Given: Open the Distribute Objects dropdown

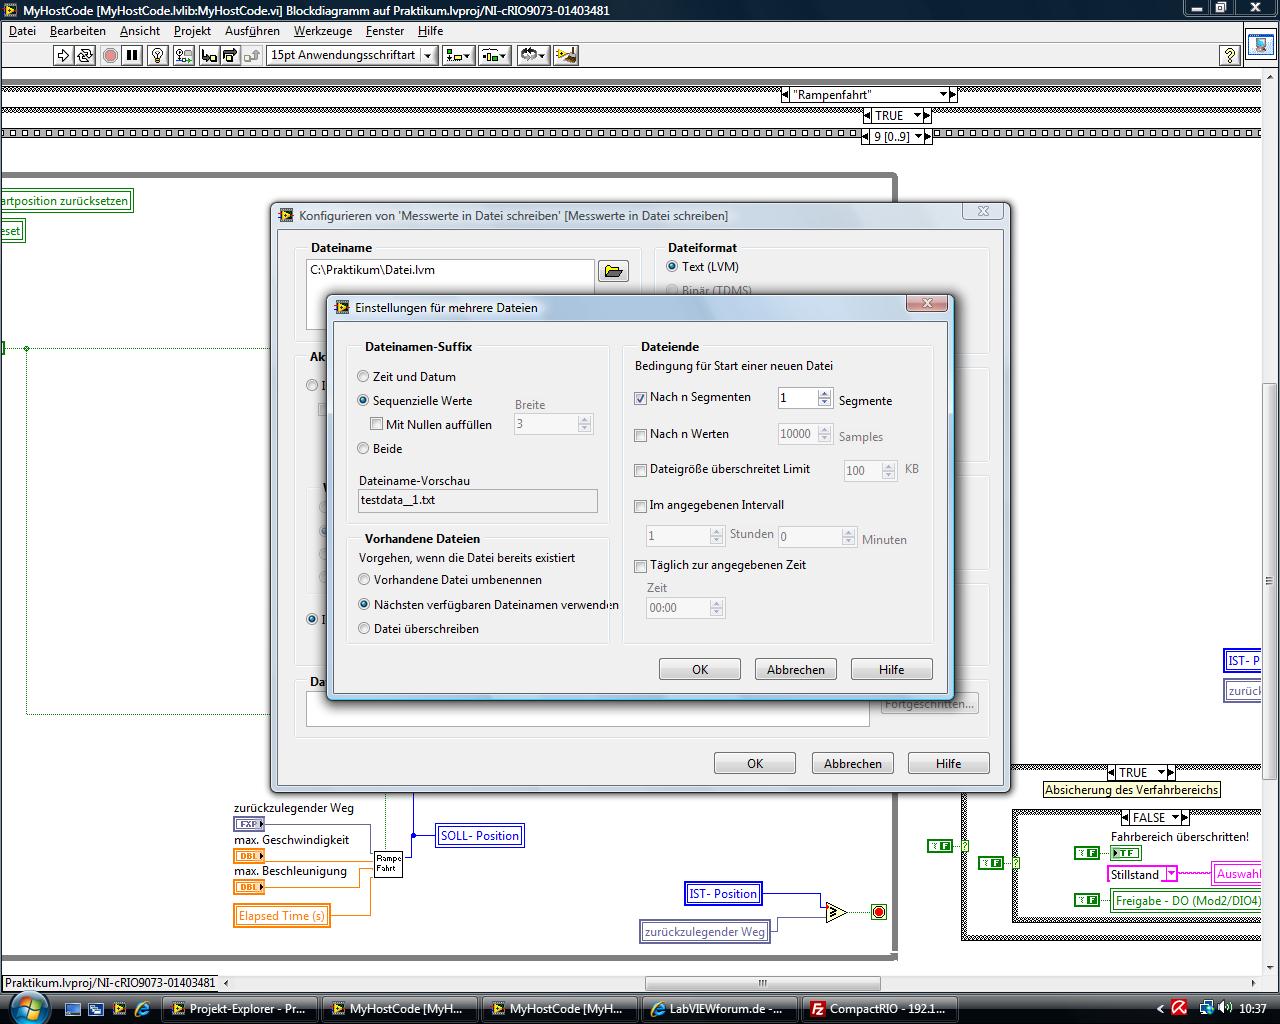Looking at the screenshot, I should click(x=495, y=56).
